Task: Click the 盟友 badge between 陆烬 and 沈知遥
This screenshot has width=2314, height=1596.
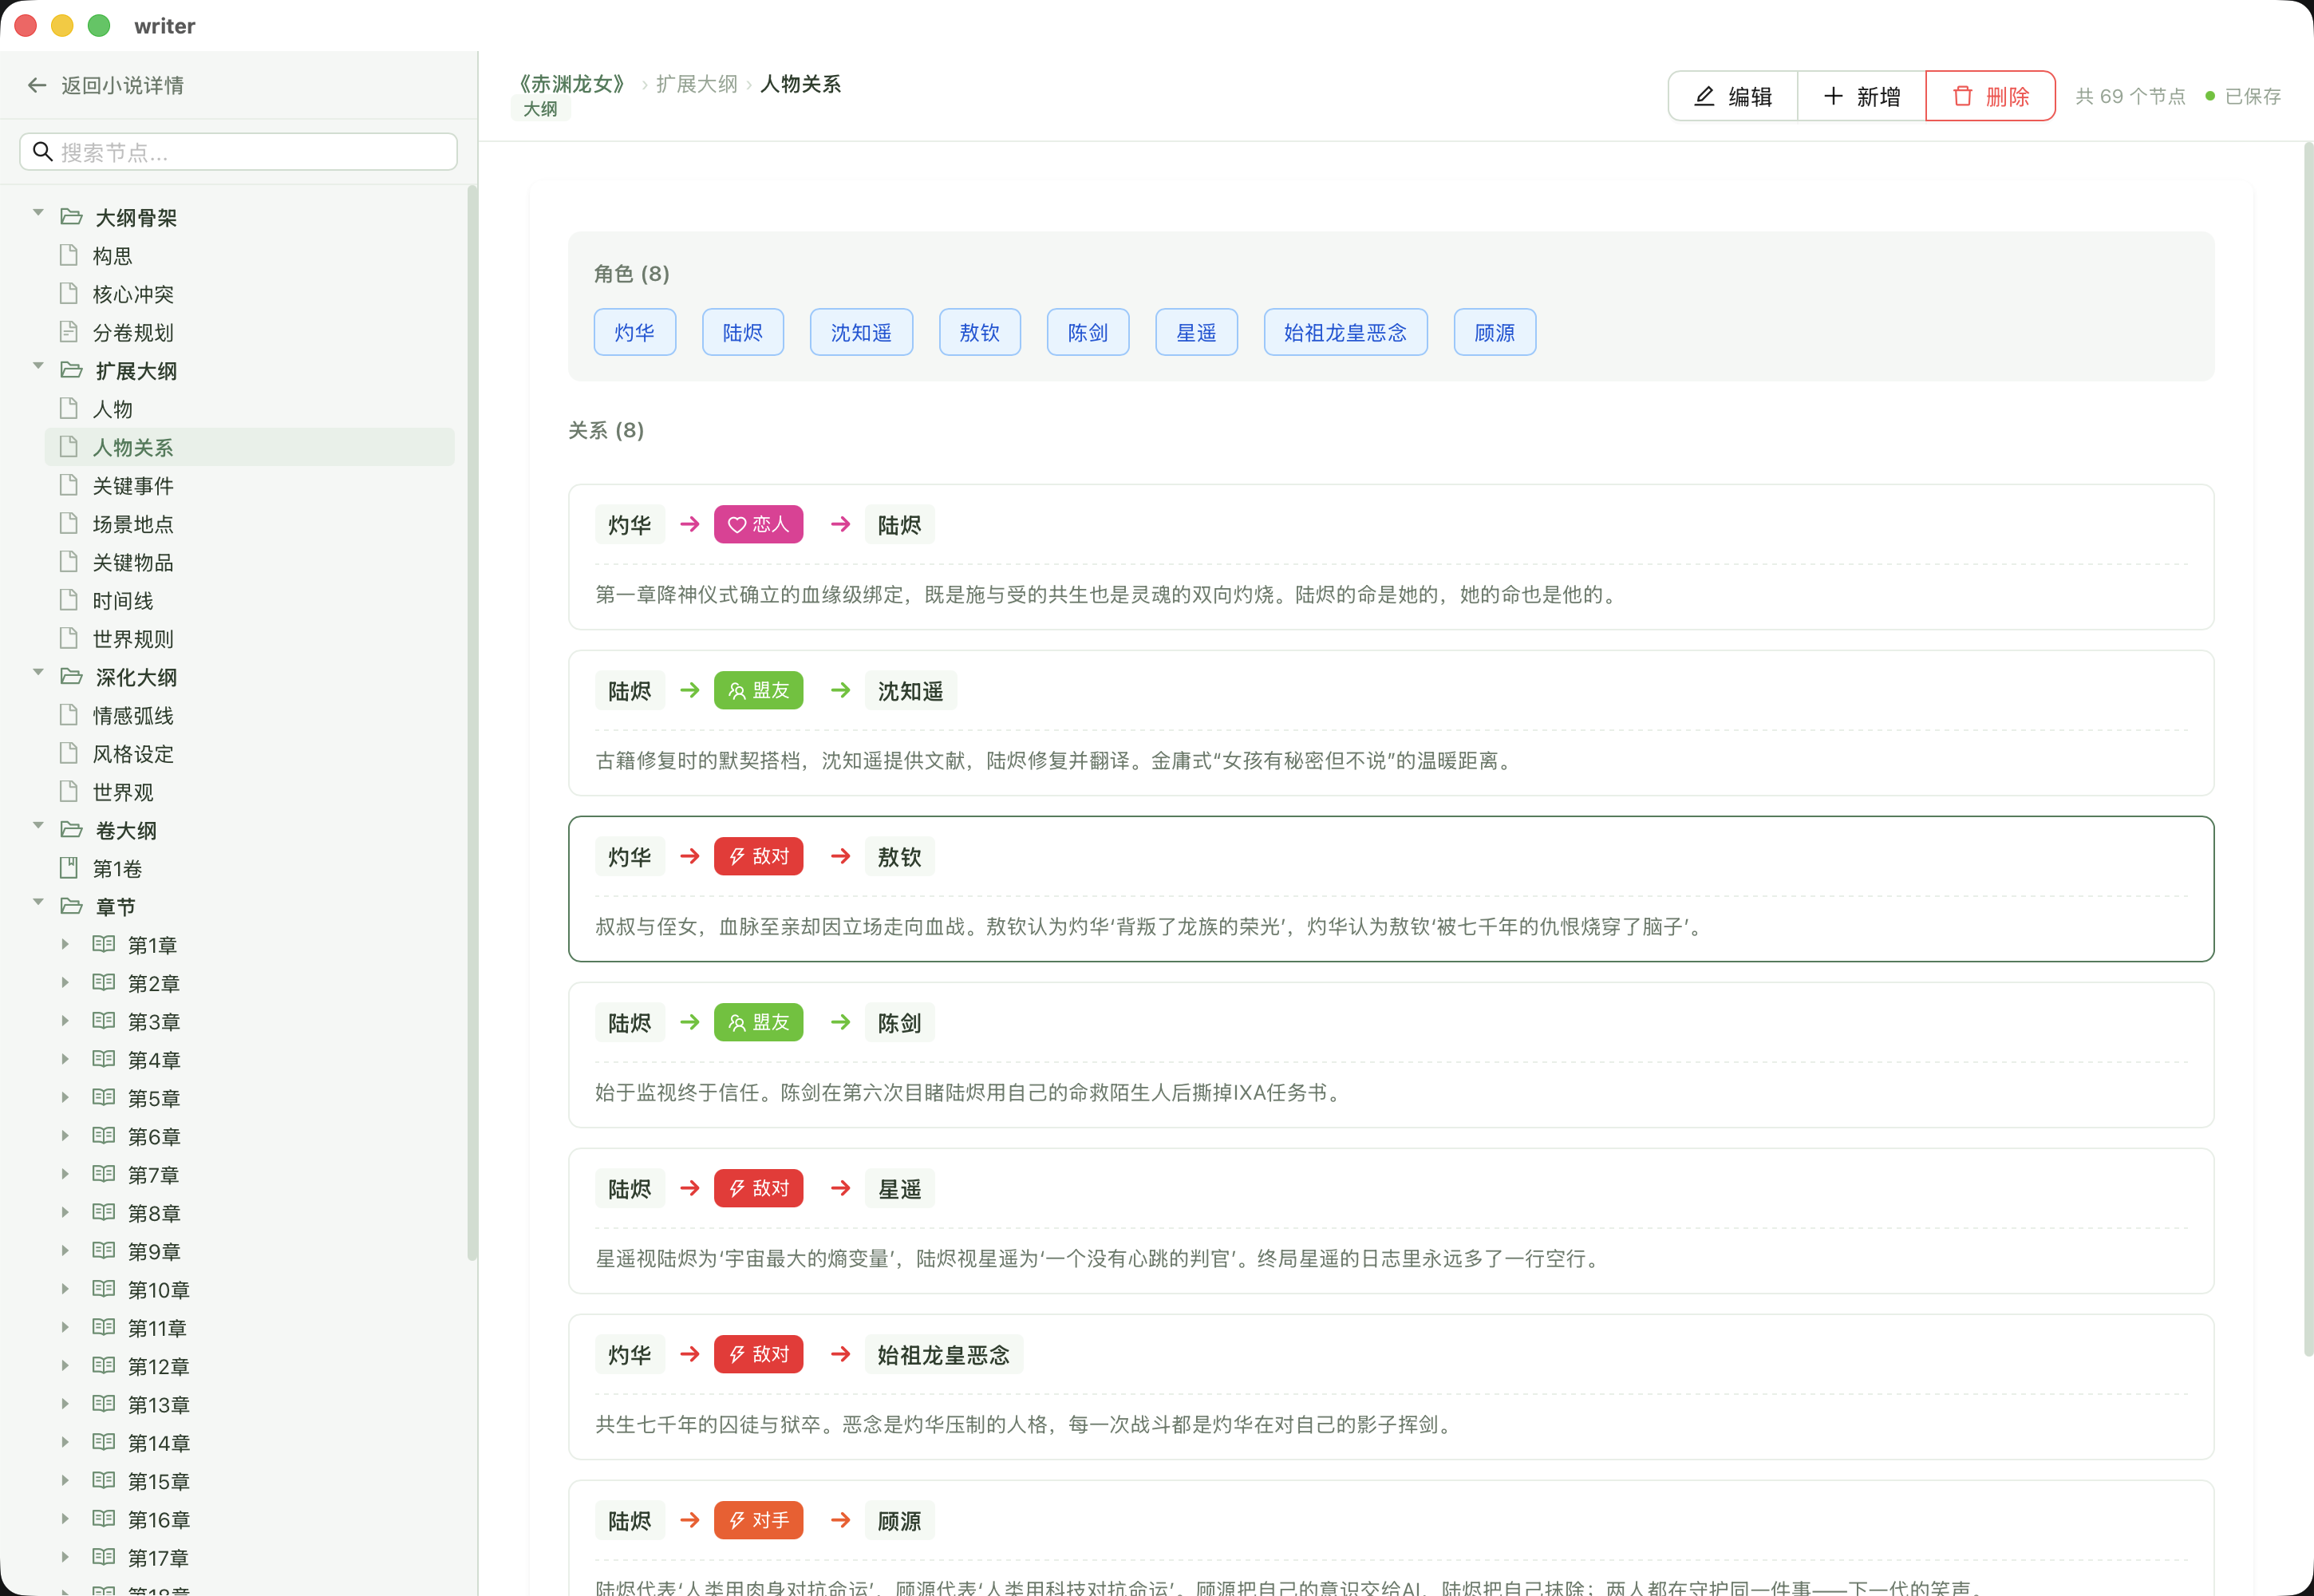Action: coord(758,690)
